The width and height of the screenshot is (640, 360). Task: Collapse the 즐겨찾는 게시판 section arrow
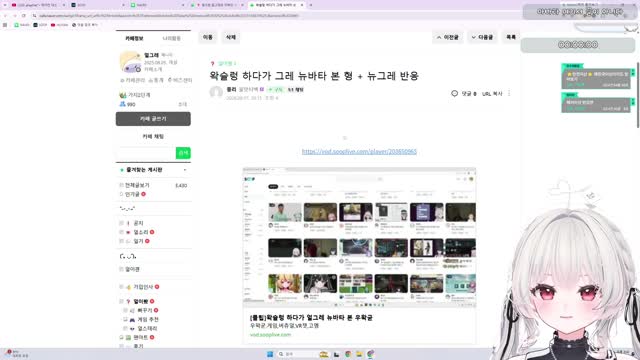(185, 170)
